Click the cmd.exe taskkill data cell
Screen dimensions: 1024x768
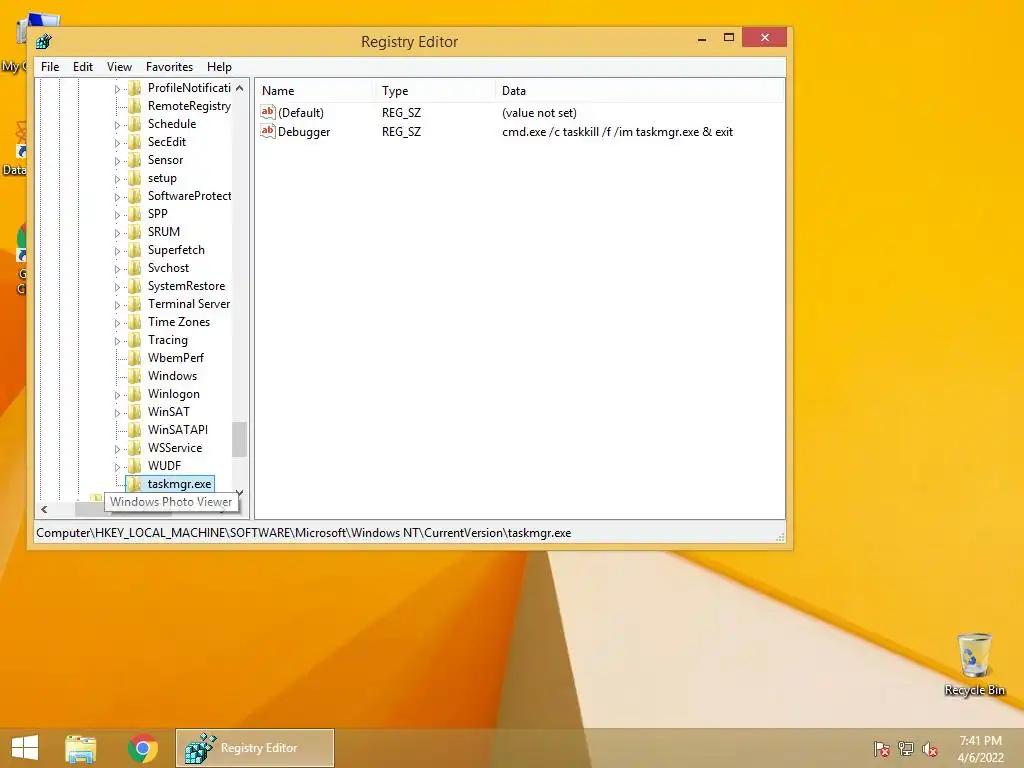pos(617,132)
